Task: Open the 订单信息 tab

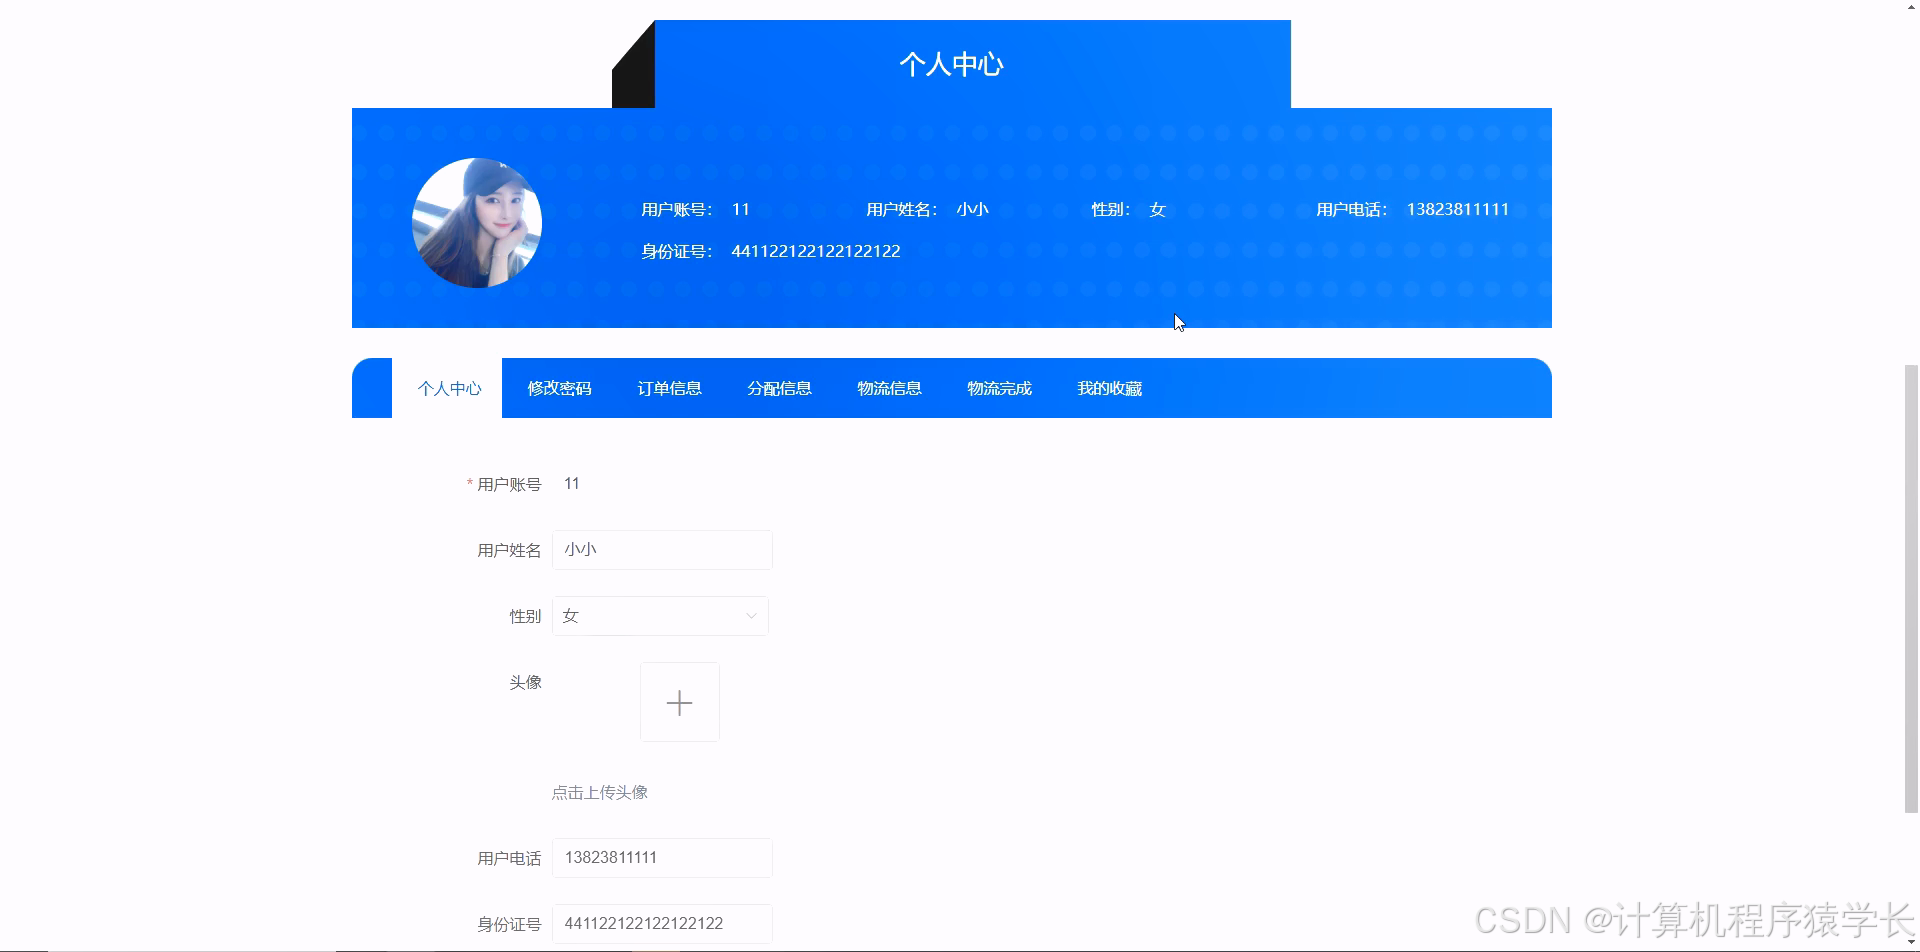Action: pyautogui.click(x=669, y=388)
